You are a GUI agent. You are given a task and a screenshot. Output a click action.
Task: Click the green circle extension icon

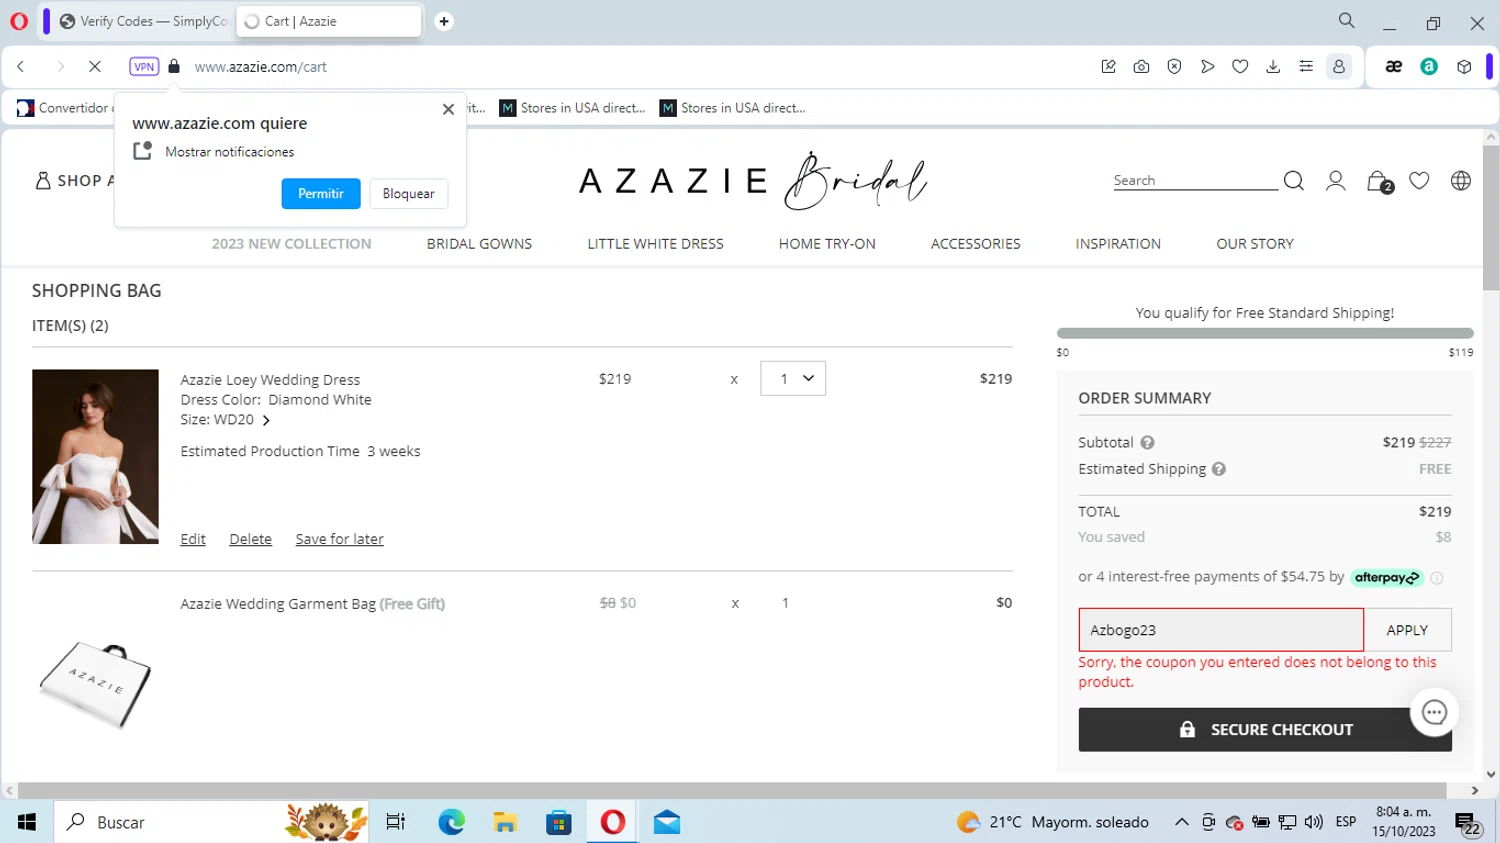coord(1429,67)
